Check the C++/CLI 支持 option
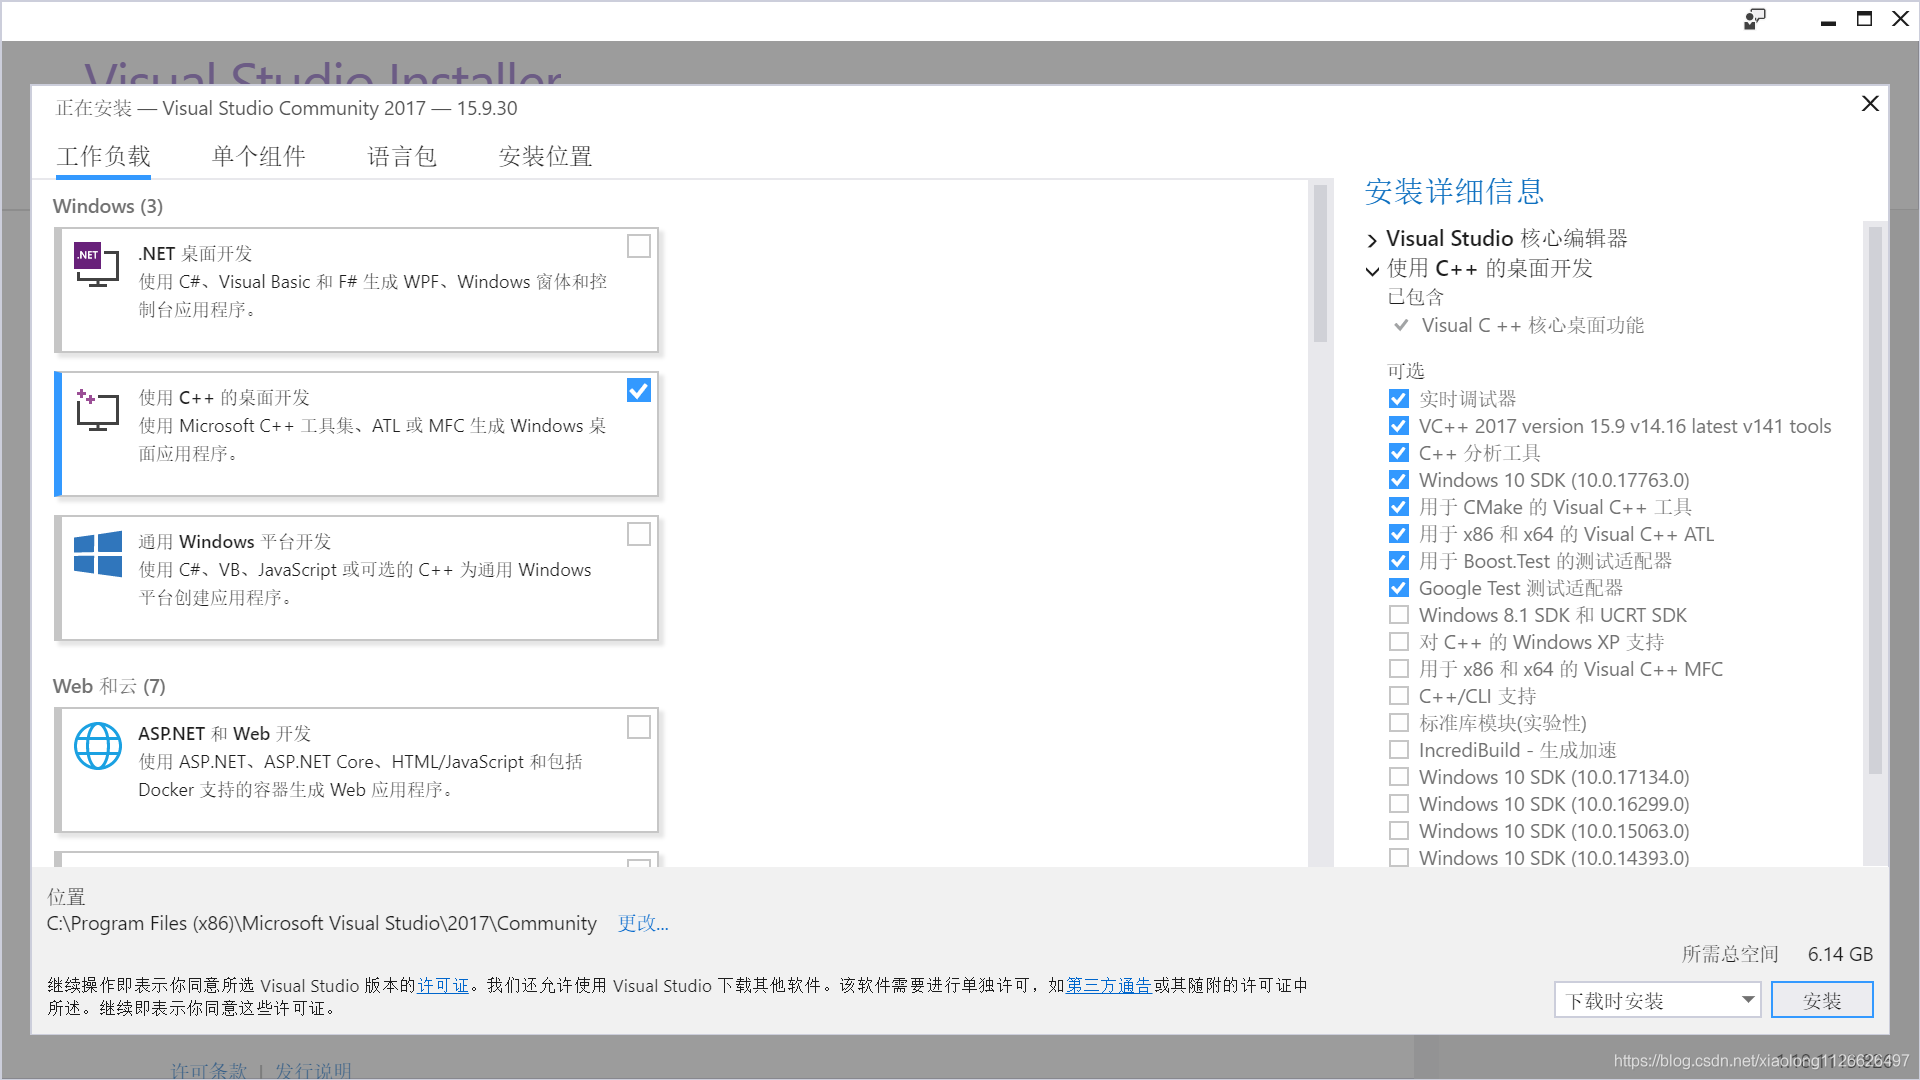The image size is (1920, 1080). coord(1399,696)
